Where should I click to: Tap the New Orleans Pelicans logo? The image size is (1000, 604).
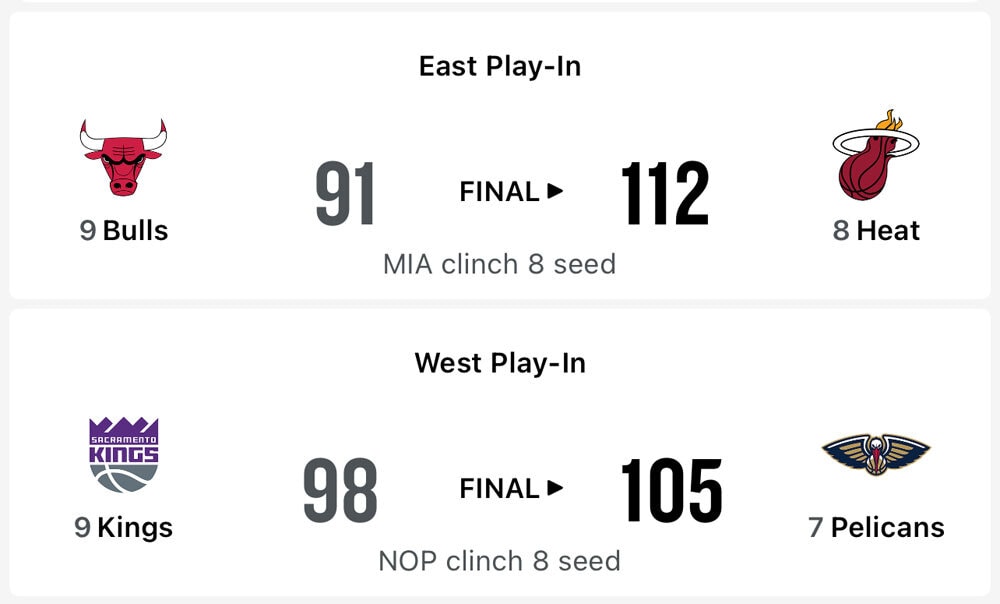(x=876, y=455)
